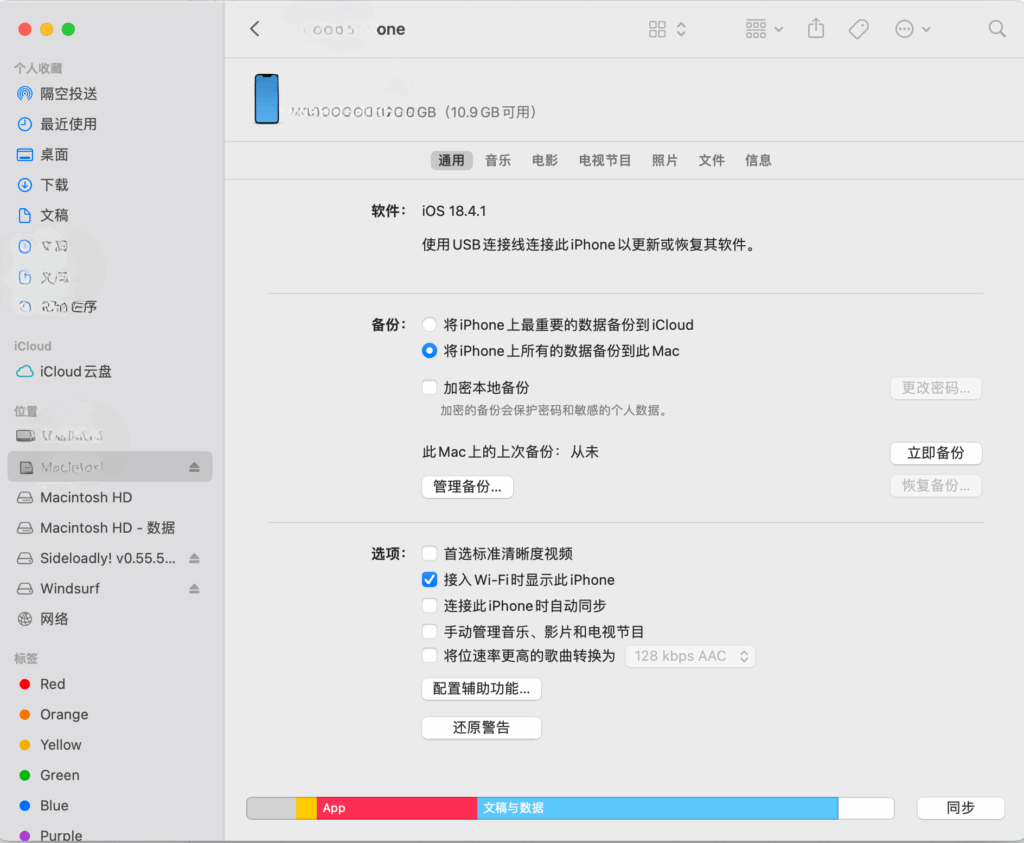
Task: Switch to the 照片 tab
Action: click(x=665, y=161)
